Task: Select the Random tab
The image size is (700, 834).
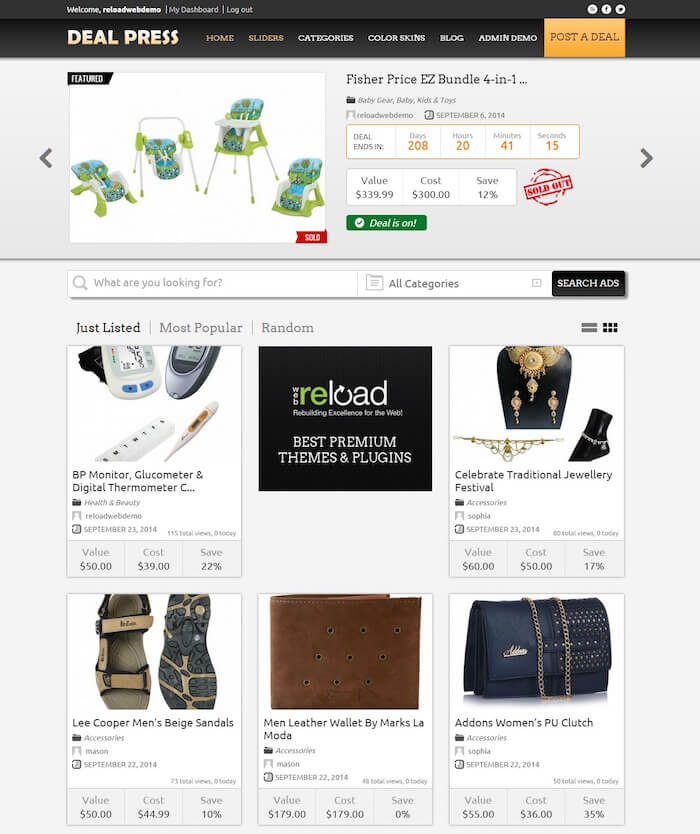Action: [287, 328]
